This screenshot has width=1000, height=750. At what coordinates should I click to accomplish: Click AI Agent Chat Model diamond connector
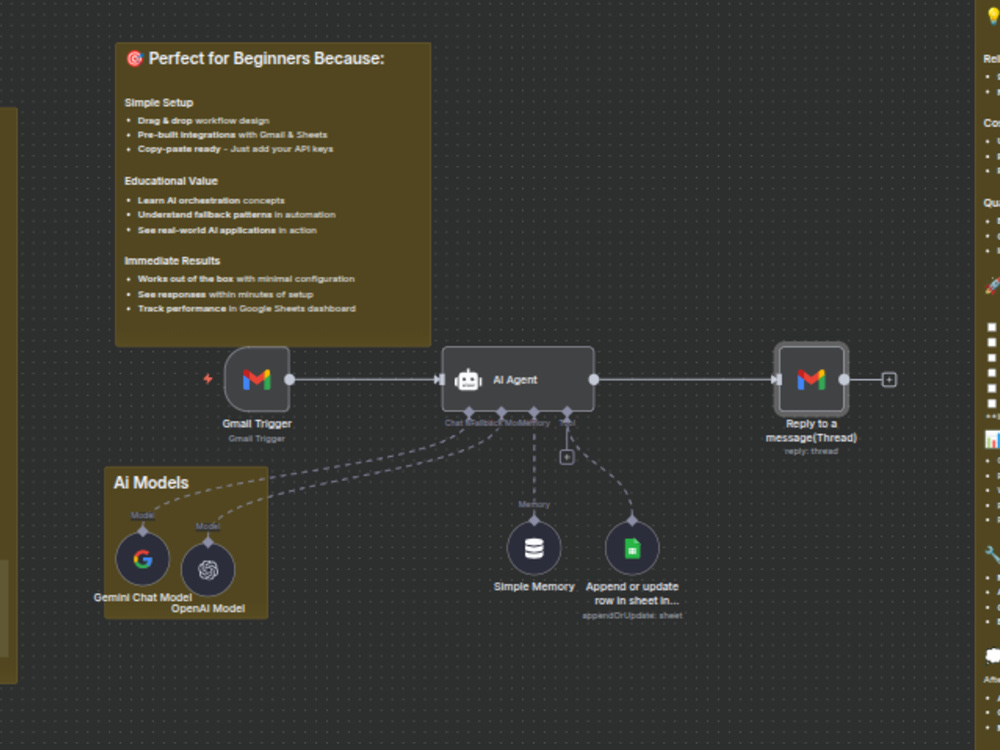coord(469,412)
